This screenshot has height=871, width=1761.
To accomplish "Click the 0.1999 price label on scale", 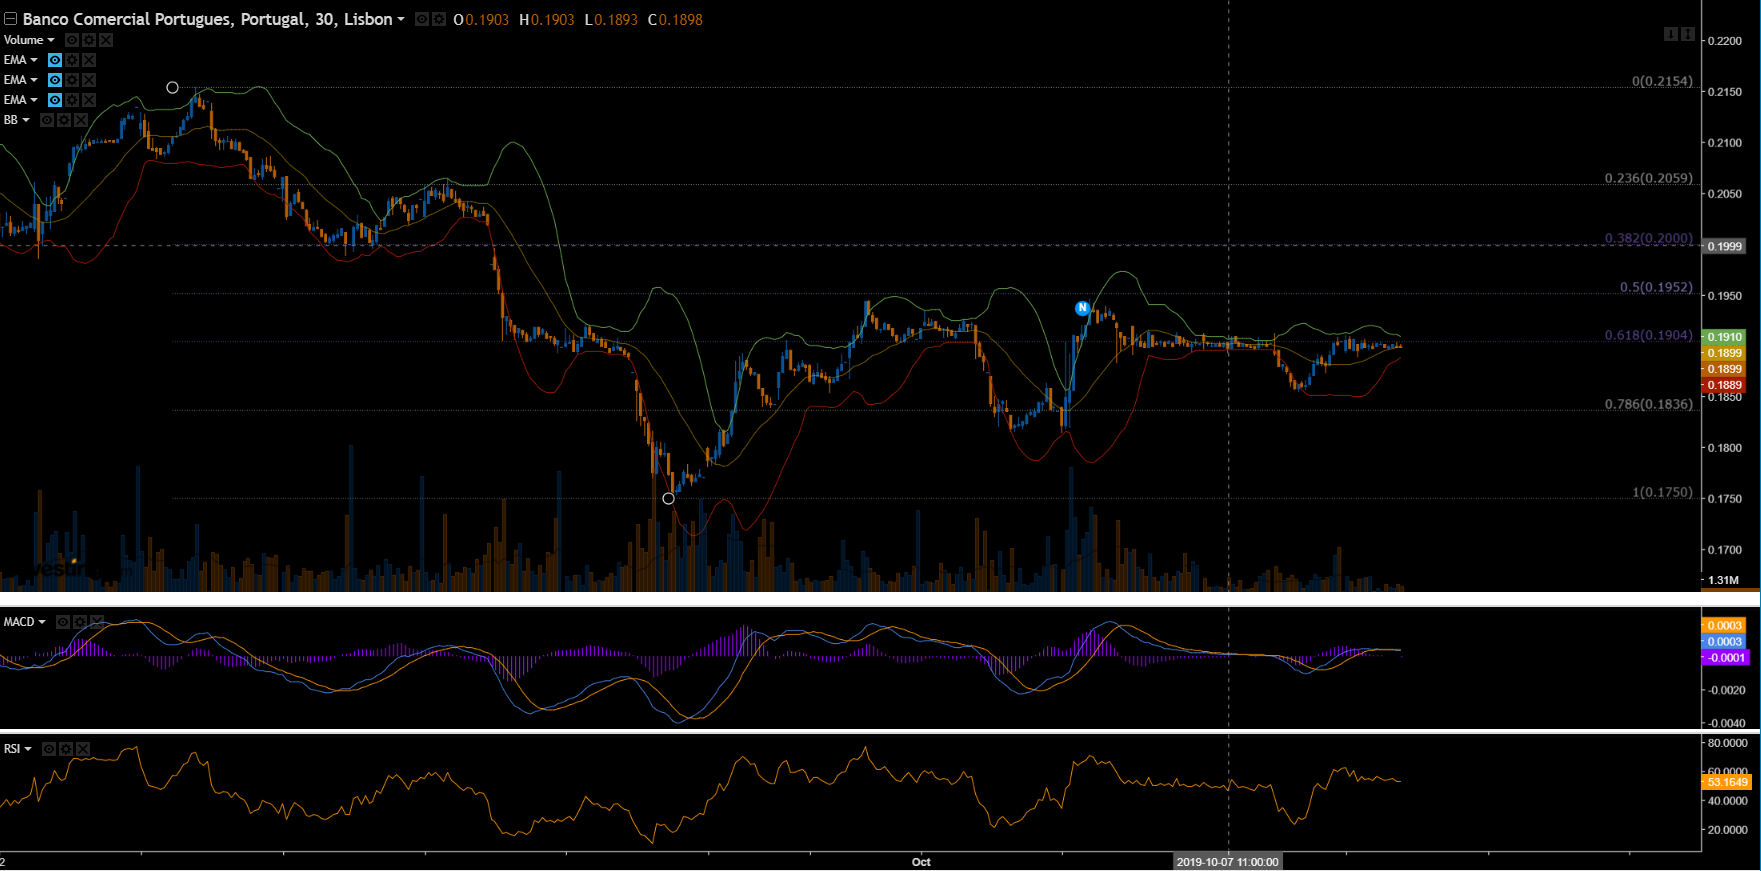I will [x=1724, y=246].
